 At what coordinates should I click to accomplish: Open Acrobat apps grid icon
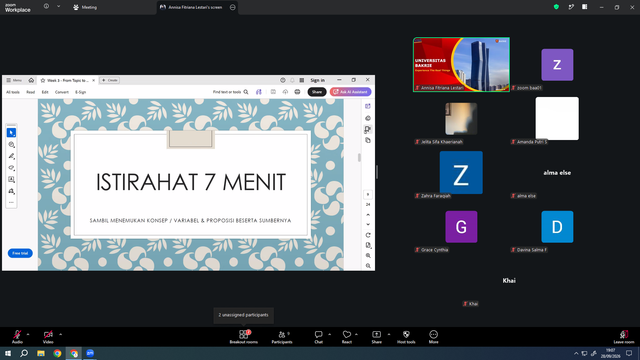coord(302,80)
